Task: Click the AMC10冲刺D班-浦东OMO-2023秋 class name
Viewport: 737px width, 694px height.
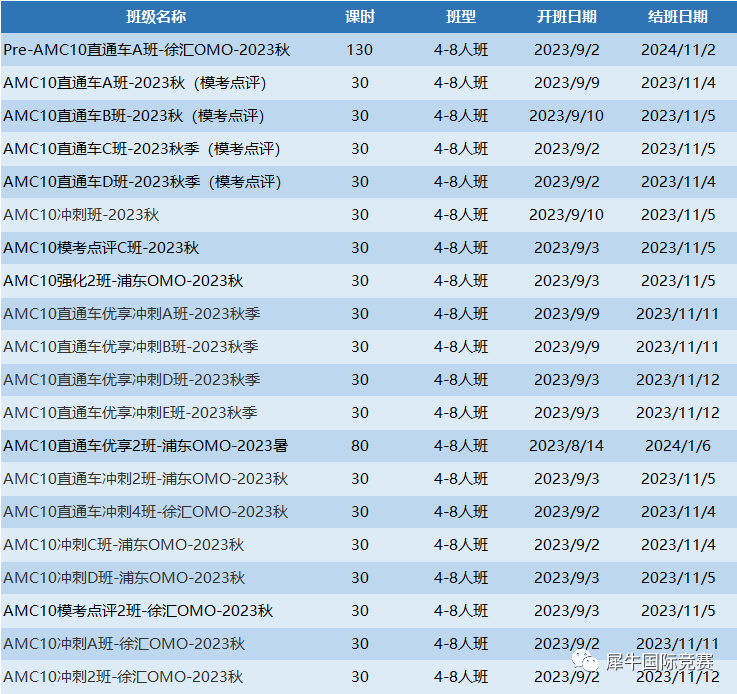Action: point(124,578)
